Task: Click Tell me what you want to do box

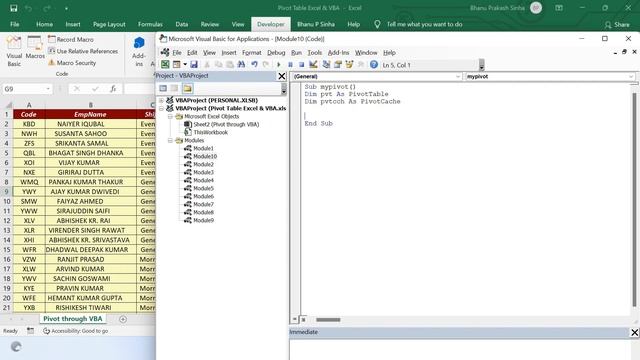Action: point(424,24)
